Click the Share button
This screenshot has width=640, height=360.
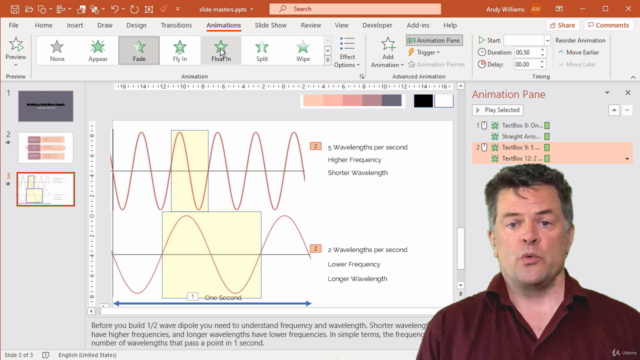click(x=562, y=25)
